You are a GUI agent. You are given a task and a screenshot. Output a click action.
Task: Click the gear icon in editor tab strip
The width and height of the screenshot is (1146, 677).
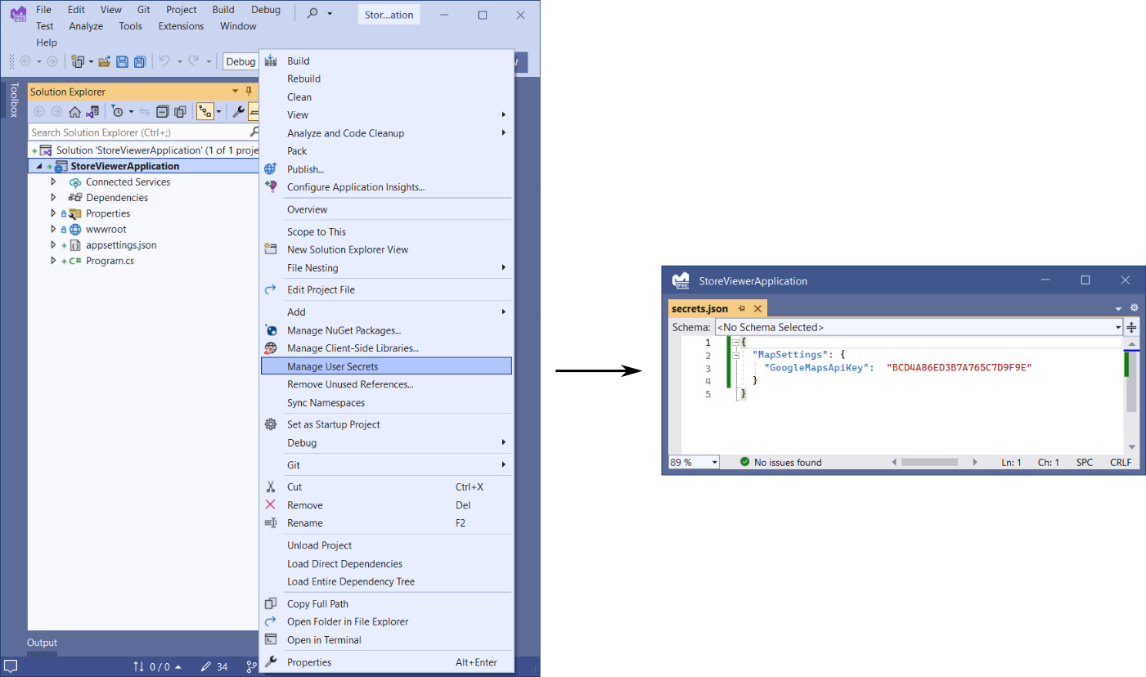click(x=1134, y=308)
